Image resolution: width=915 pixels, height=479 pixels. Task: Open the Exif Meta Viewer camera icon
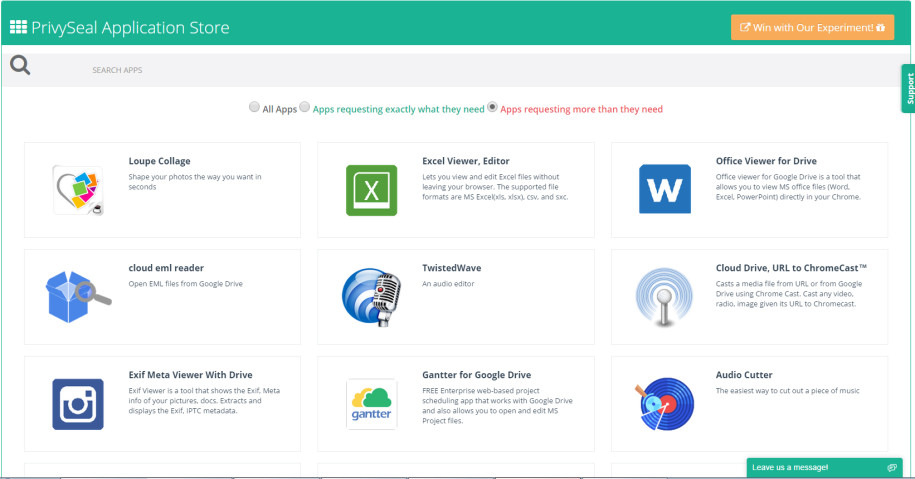click(78, 404)
